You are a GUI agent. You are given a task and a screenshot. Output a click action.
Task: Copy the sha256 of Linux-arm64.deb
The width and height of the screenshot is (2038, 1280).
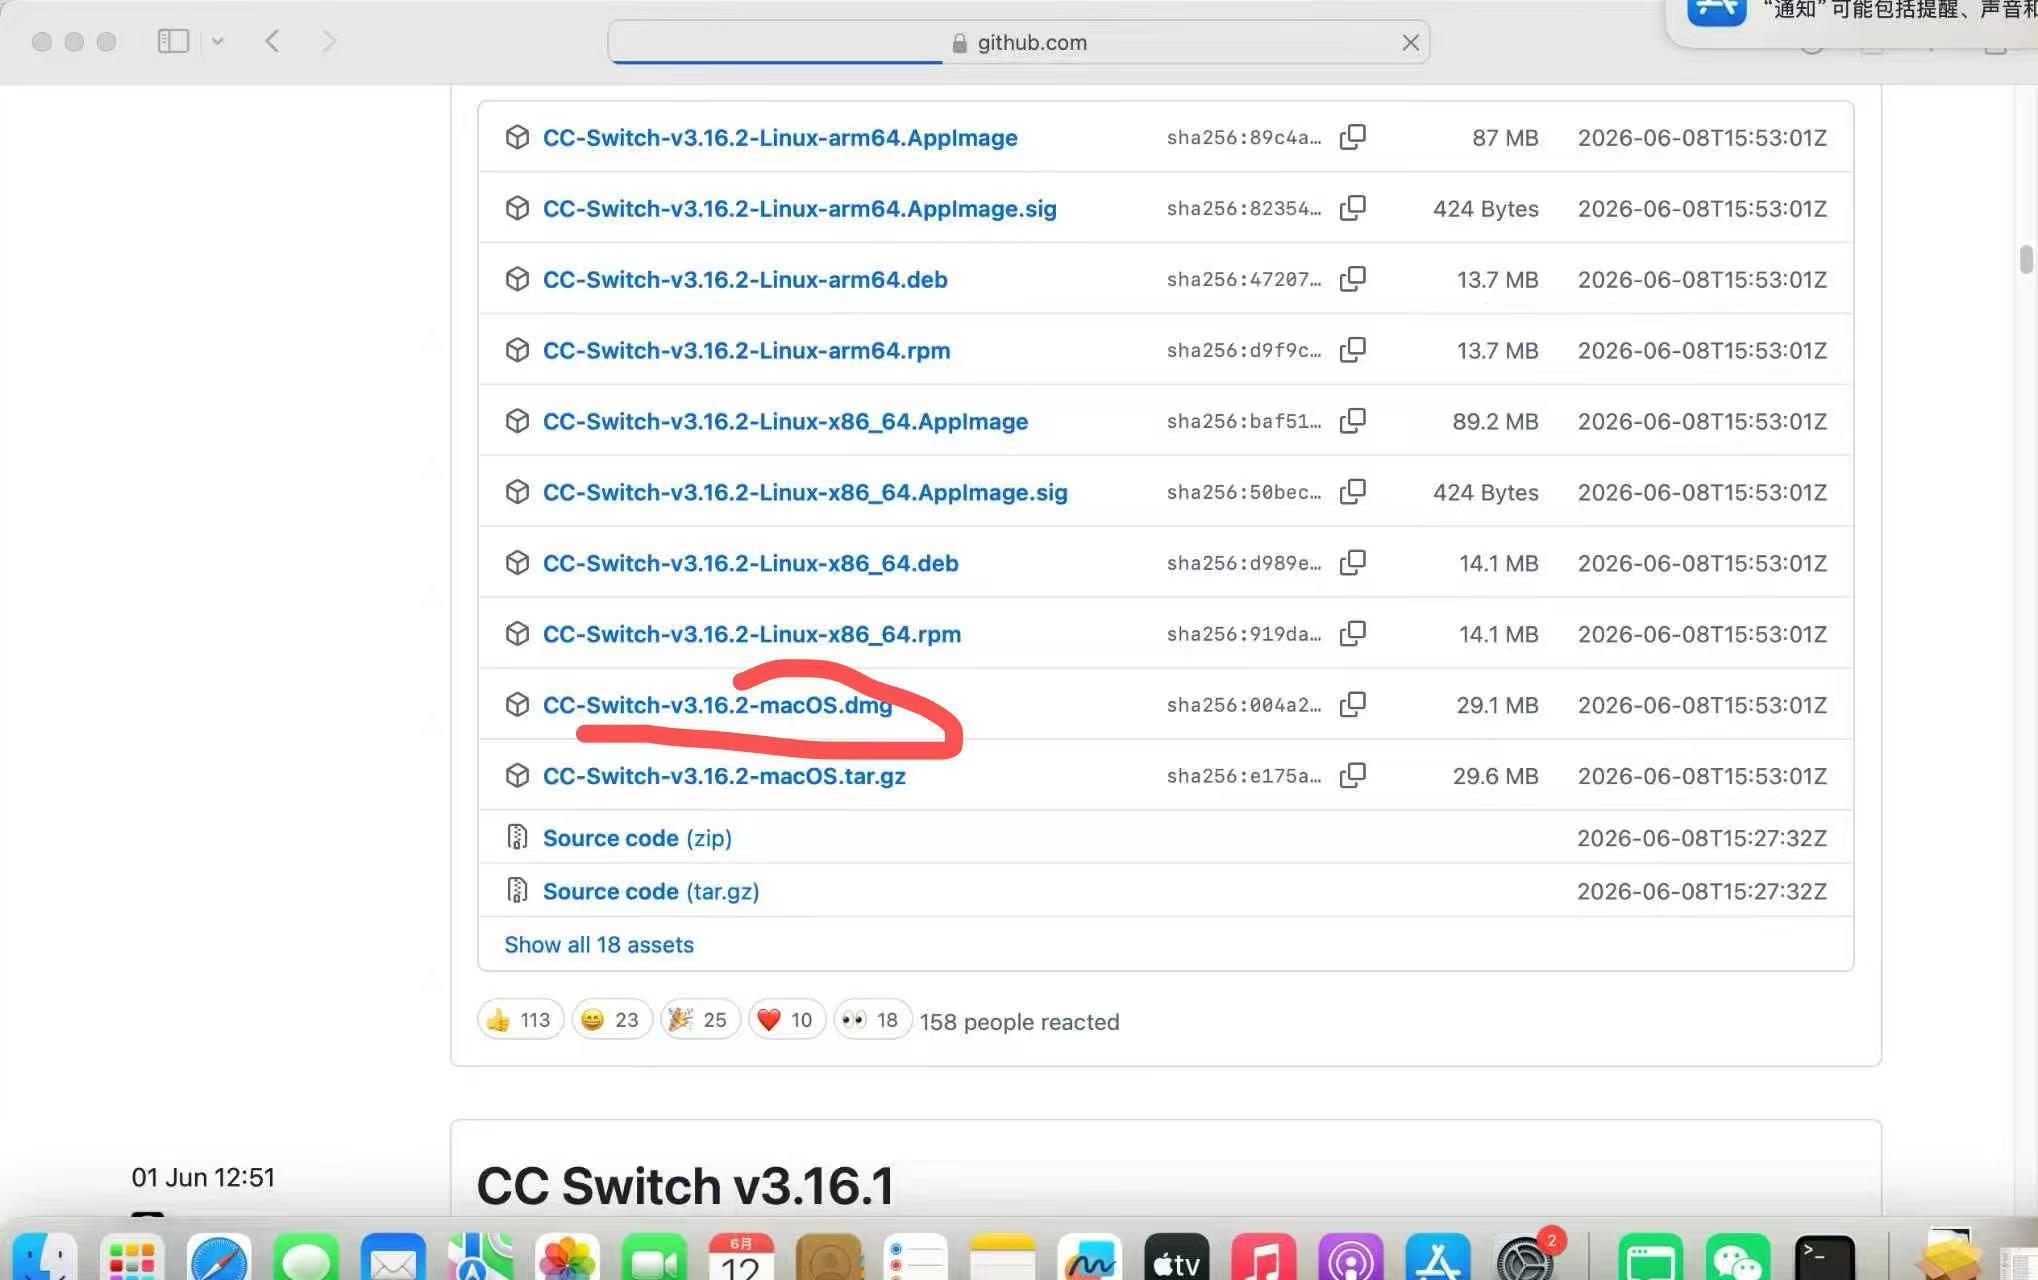(1353, 278)
